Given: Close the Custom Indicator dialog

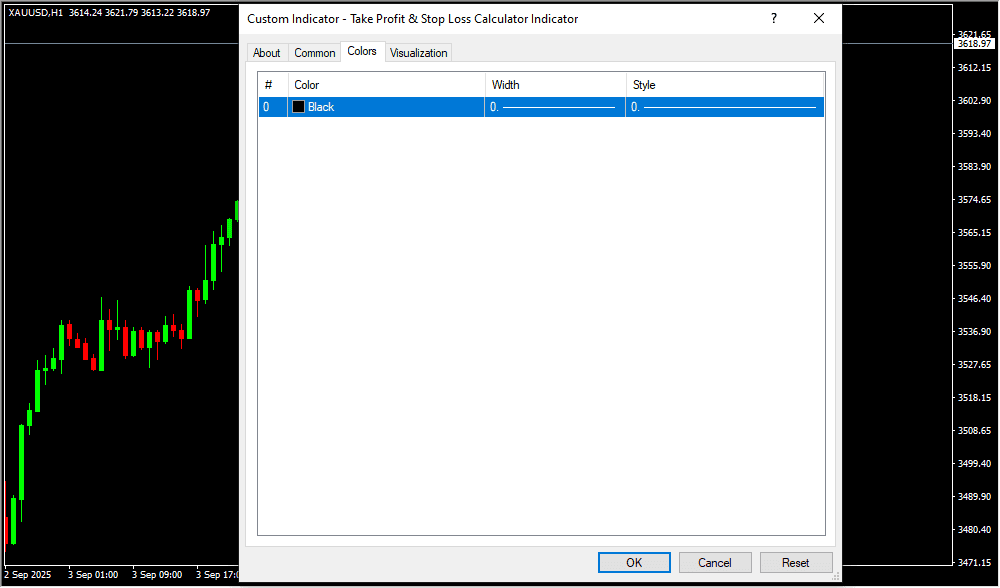Looking at the screenshot, I should [819, 18].
